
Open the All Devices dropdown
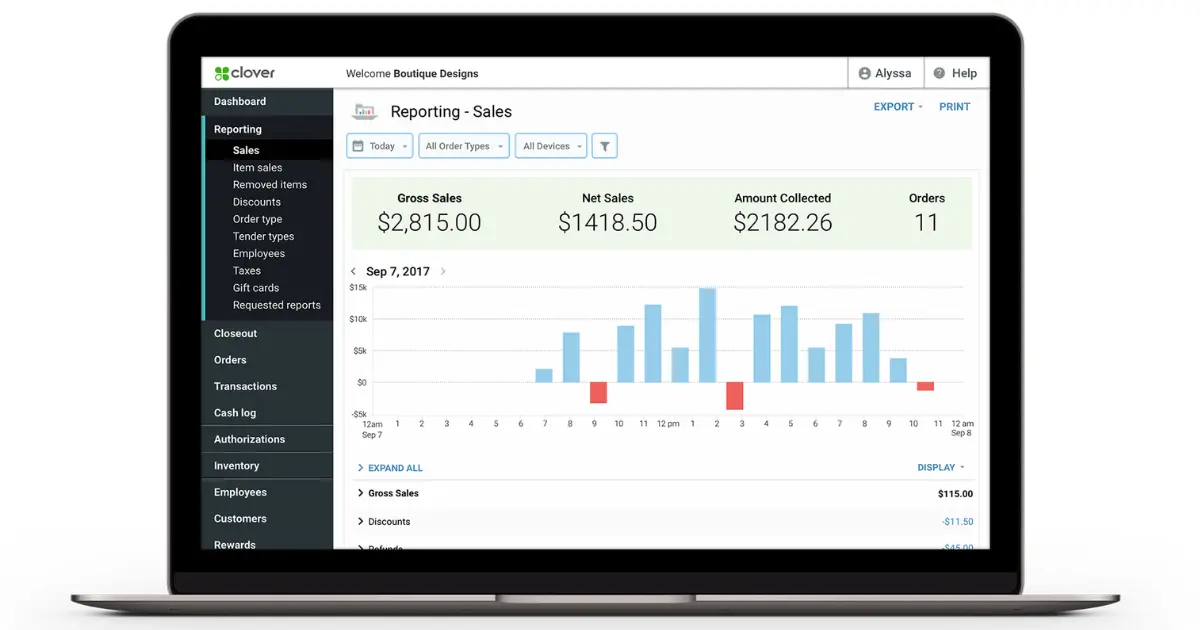(551, 146)
